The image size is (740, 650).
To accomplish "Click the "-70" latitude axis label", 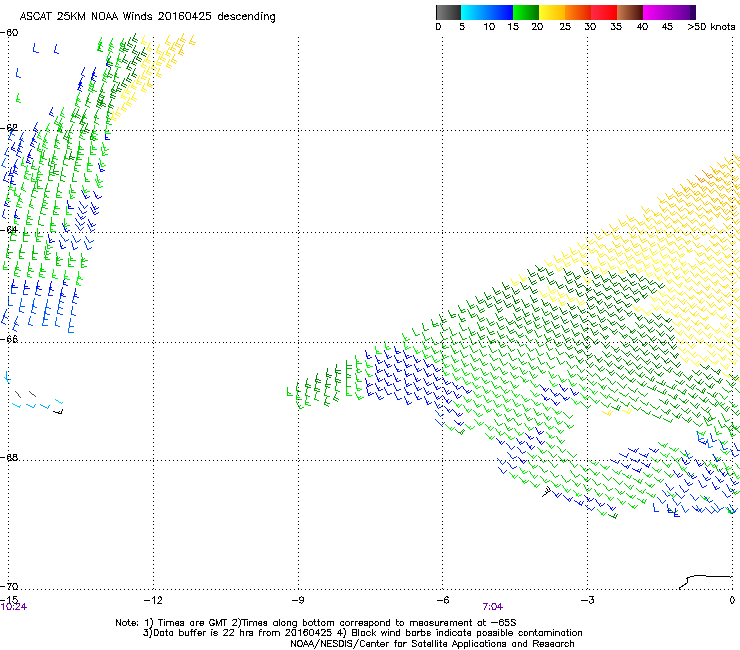I will pos(9,587).
